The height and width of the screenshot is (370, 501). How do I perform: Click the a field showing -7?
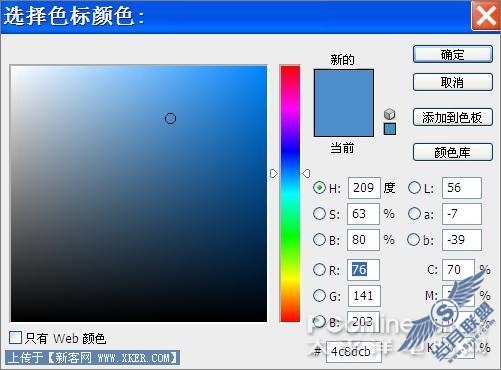point(462,214)
